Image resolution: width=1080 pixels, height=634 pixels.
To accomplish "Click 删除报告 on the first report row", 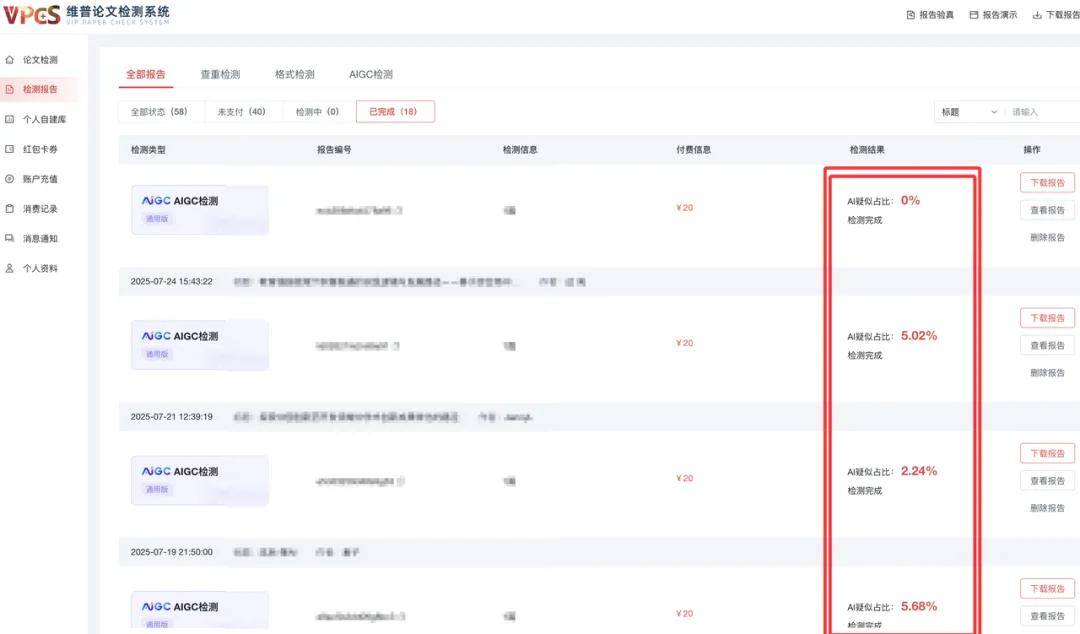I will (x=1046, y=237).
